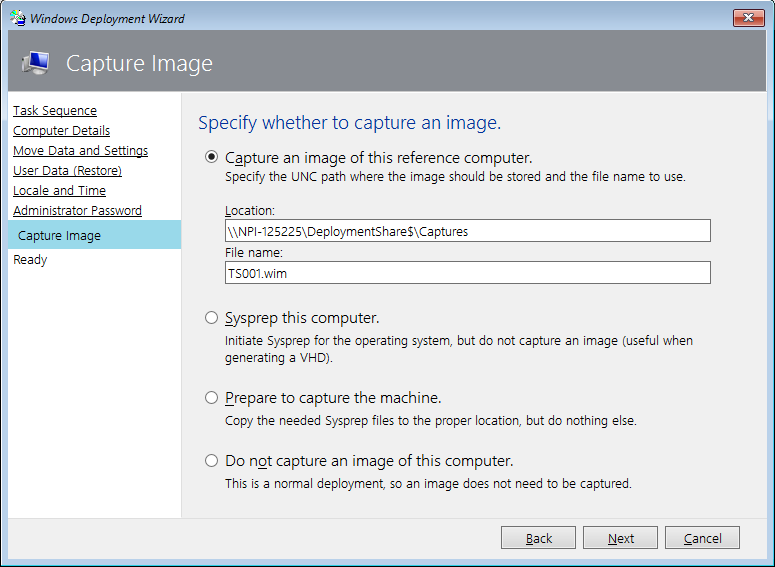Select the Capture Image sidebar item
The height and width of the screenshot is (567, 775).
[x=94, y=235]
